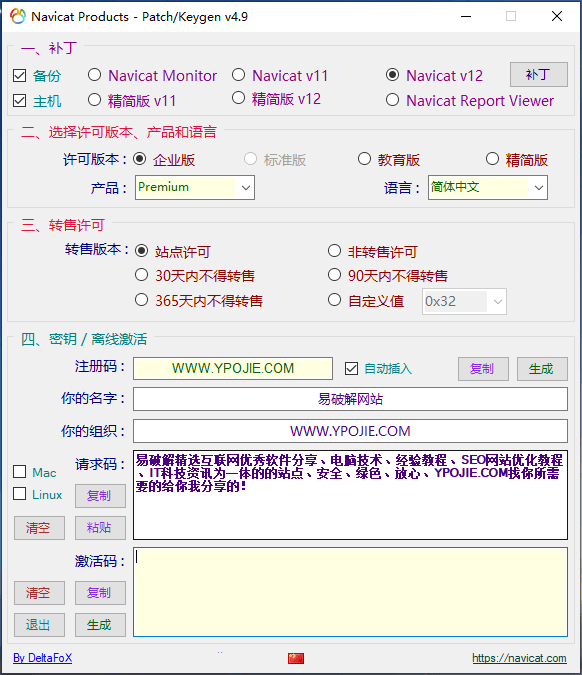Toggle the 主机 checkbox
582x675 pixels.
pyautogui.click(x=19, y=101)
